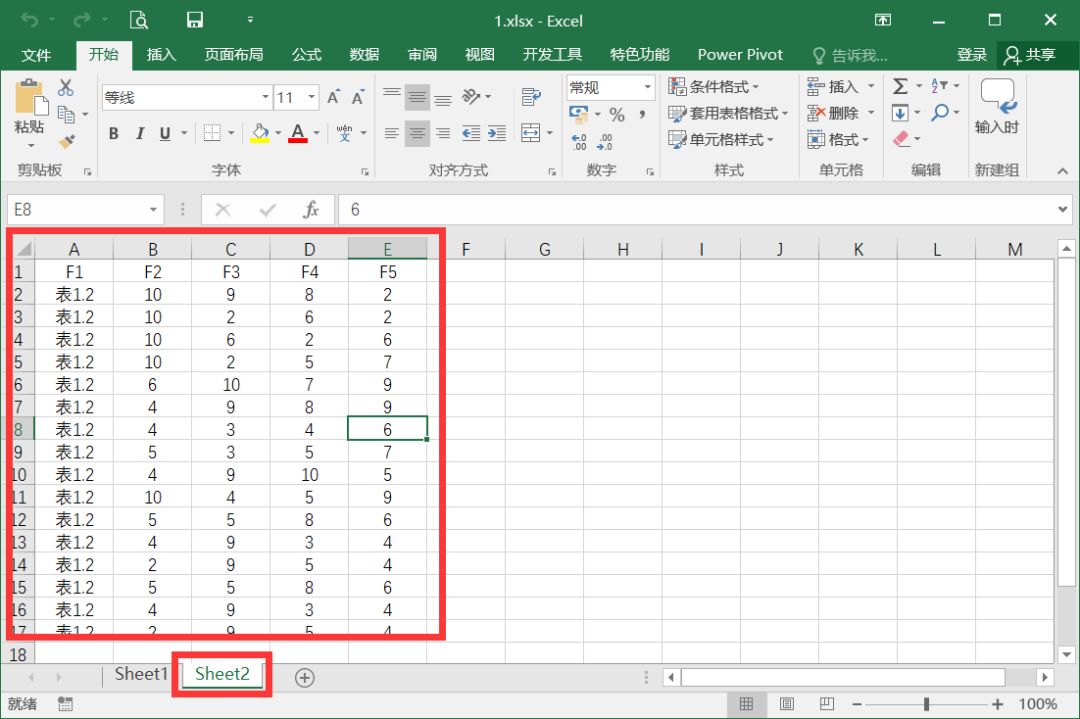Increase font size with larger A icon
Screen dimensions: 1080x719
(333, 97)
